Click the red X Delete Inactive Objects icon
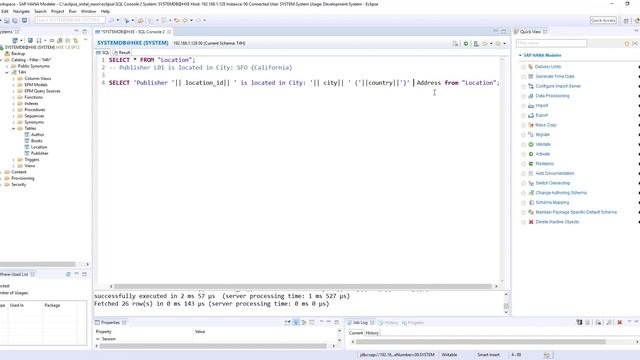 pyautogui.click(x=531, y=222)
